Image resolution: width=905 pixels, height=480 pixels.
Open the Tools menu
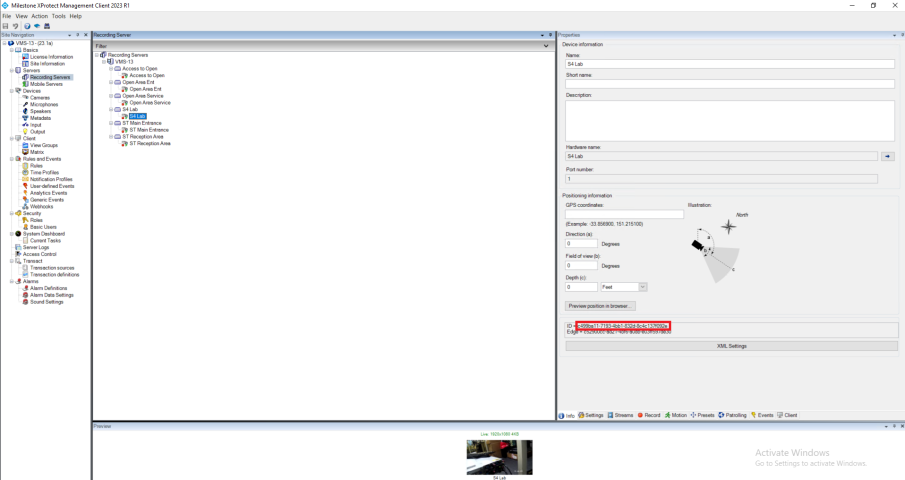click(x=58, y=16)
